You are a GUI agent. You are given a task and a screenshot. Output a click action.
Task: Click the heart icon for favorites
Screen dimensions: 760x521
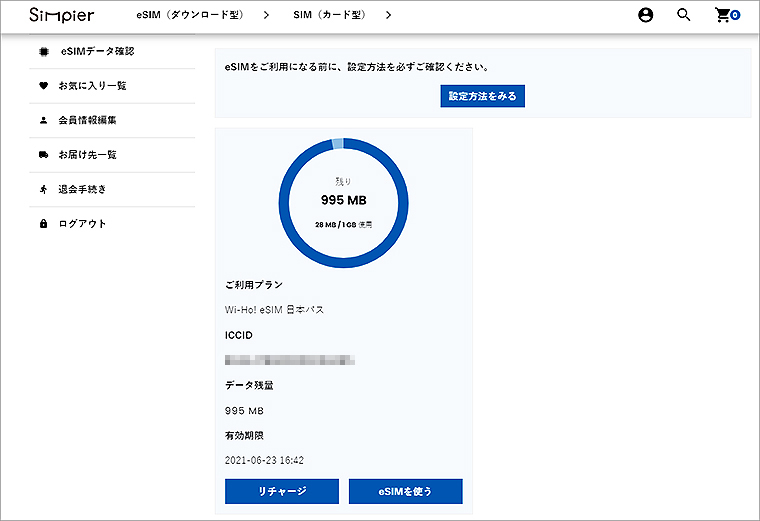click(43, 86)
